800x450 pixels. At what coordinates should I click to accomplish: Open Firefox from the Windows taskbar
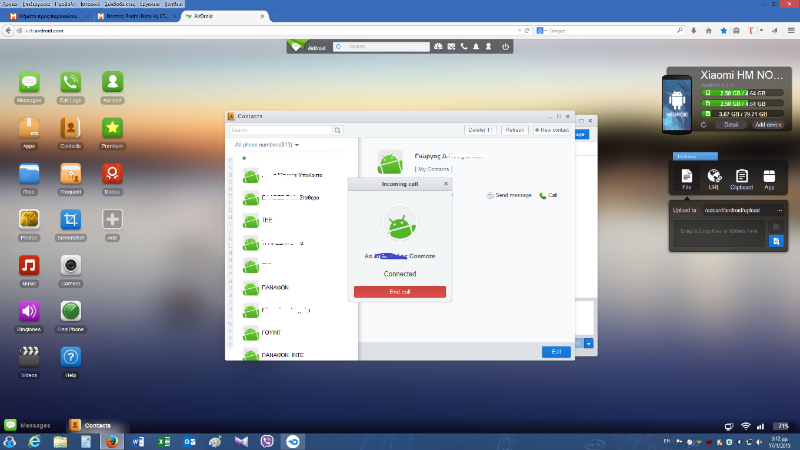112,441
